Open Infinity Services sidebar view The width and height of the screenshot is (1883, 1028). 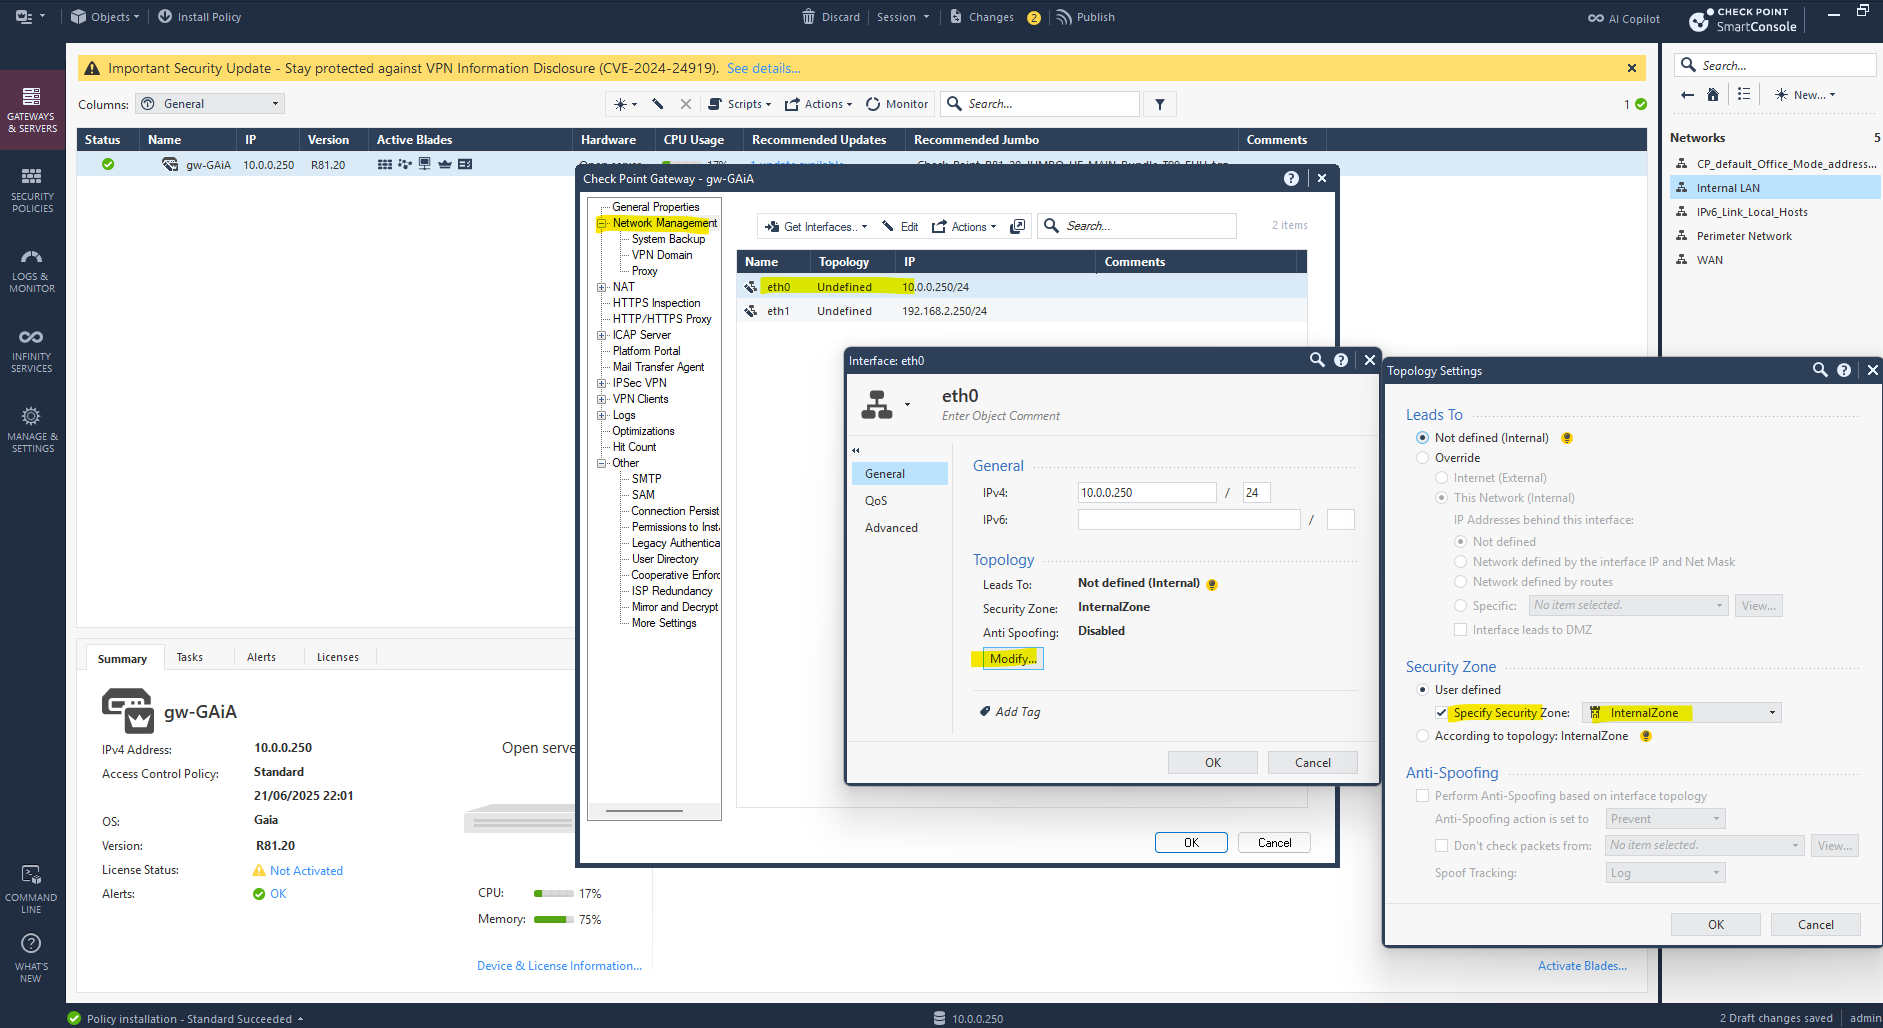click(x=32, y=349)
